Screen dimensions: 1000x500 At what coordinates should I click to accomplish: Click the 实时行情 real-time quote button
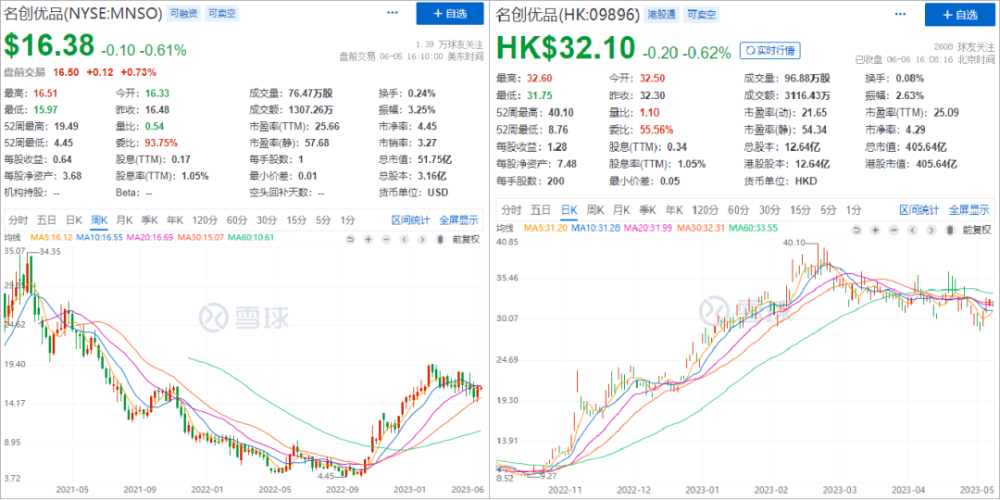click(x=770, y=50)
